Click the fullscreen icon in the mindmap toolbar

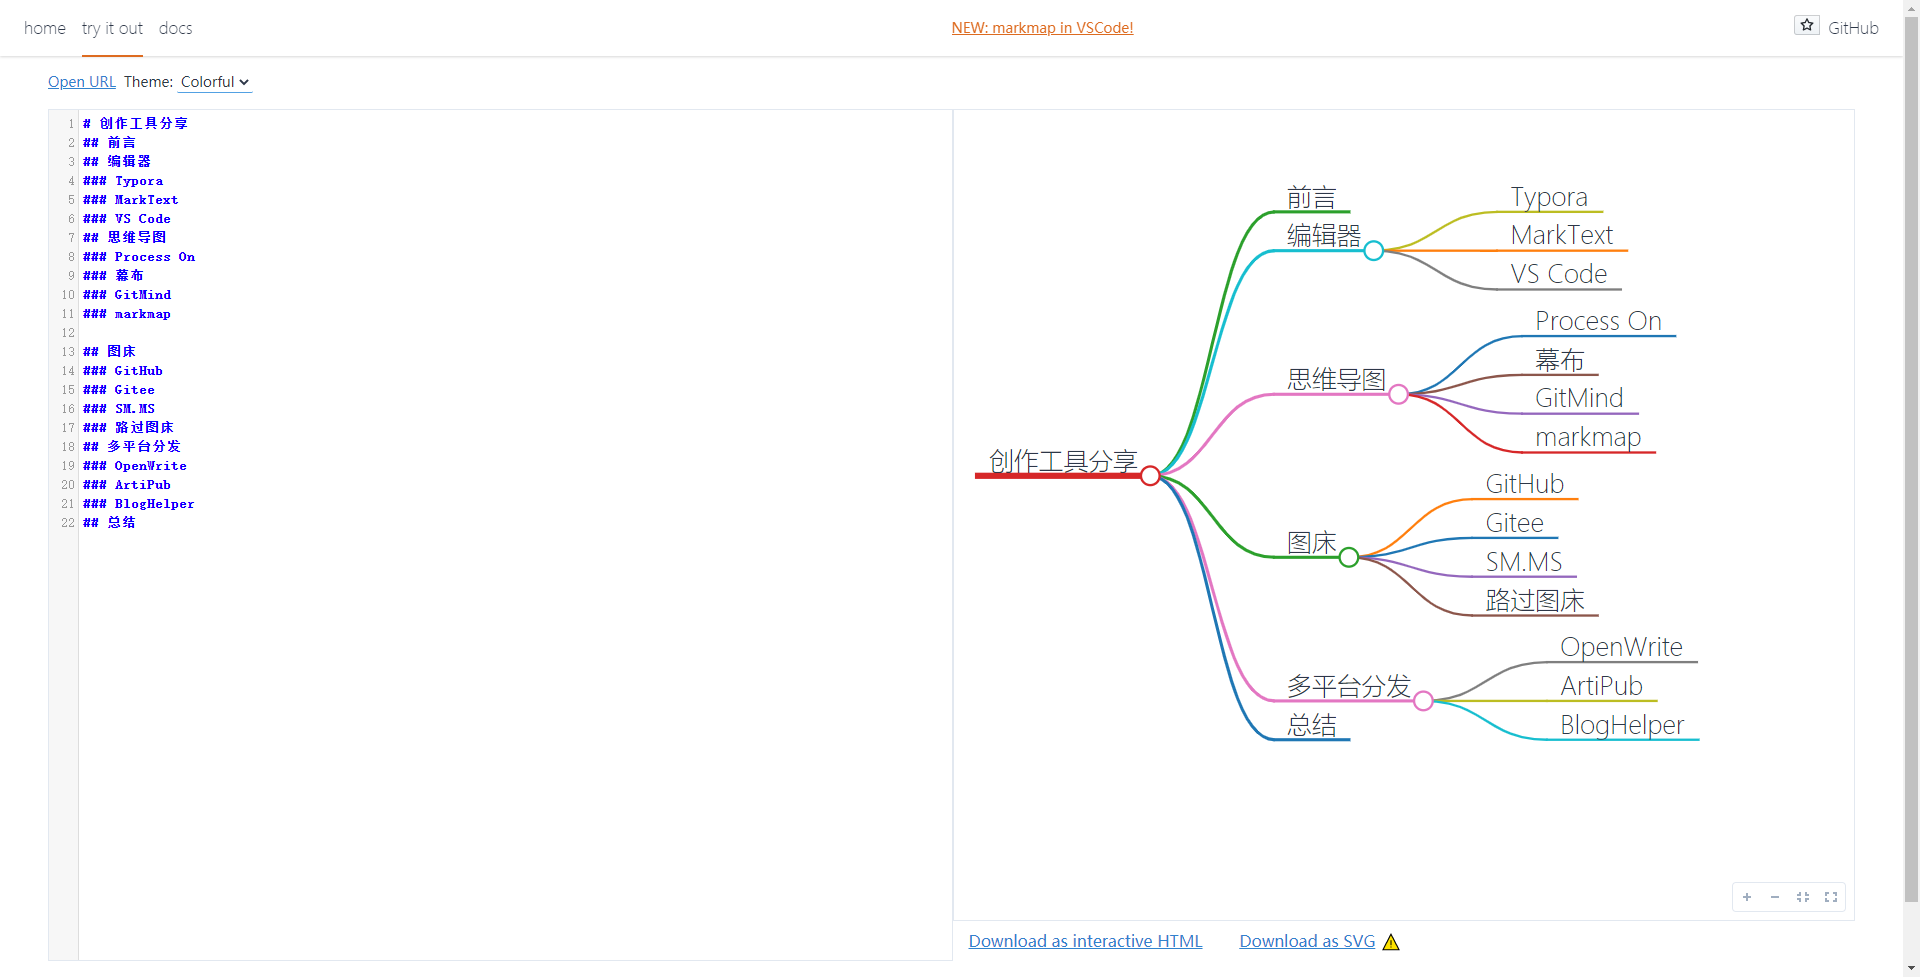[x=1831, y=897]
